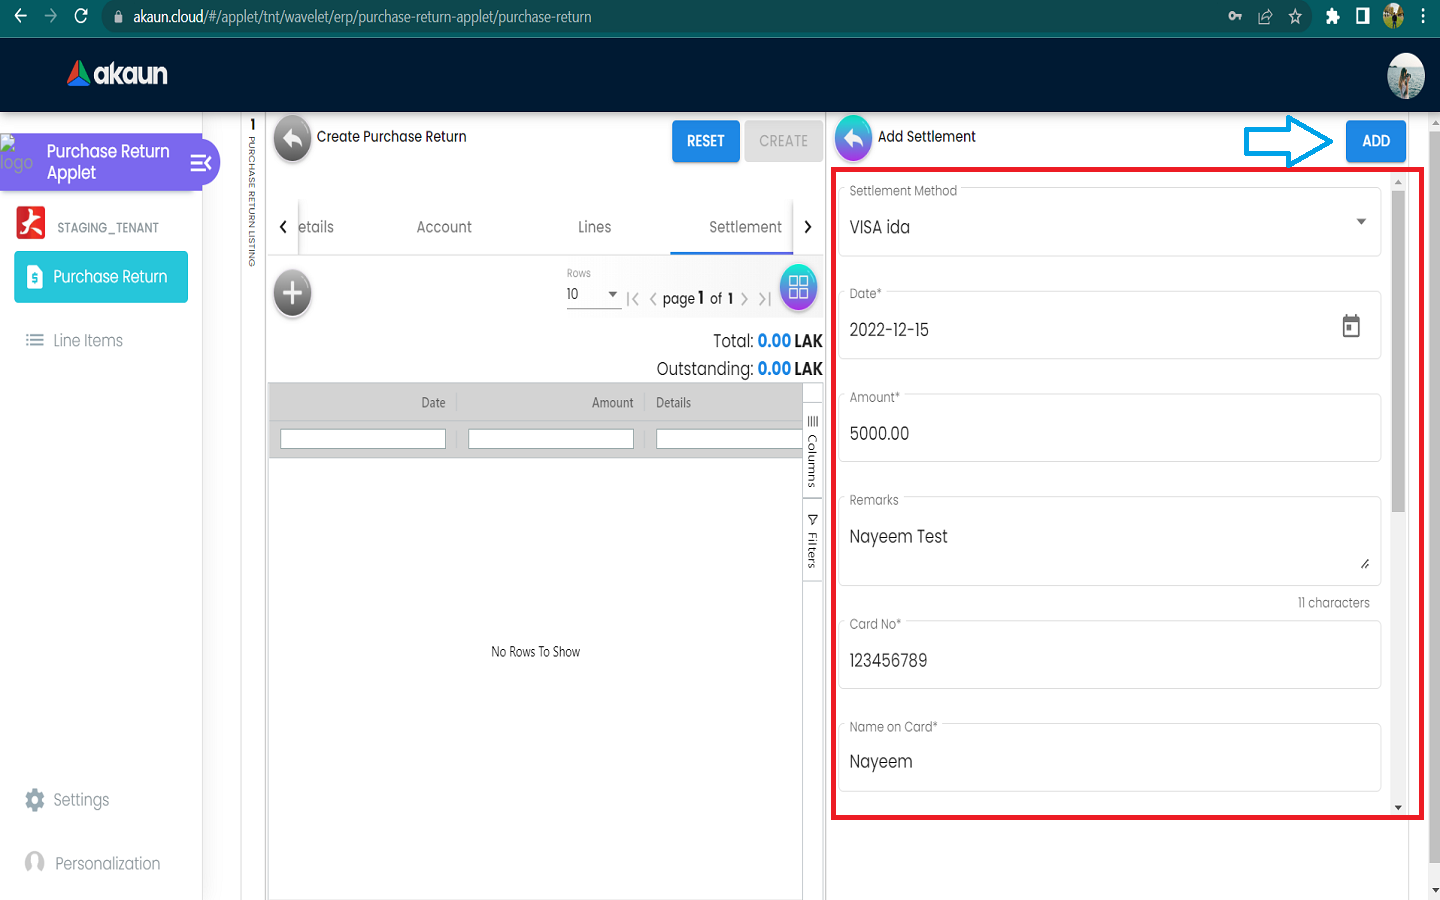Open the Chrome three-dot menu
Screen dimensions: 1440x900
point(1422,16)
